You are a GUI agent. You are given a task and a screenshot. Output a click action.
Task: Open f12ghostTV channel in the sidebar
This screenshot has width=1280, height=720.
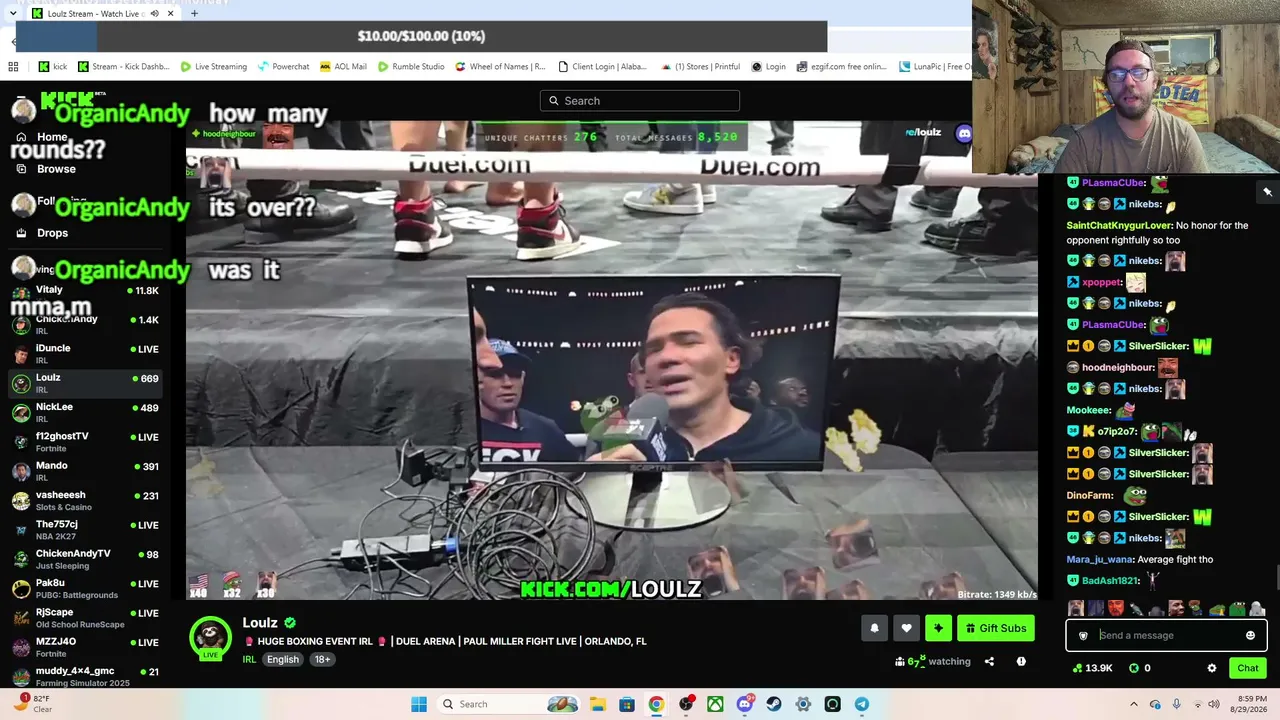point(85,441)
